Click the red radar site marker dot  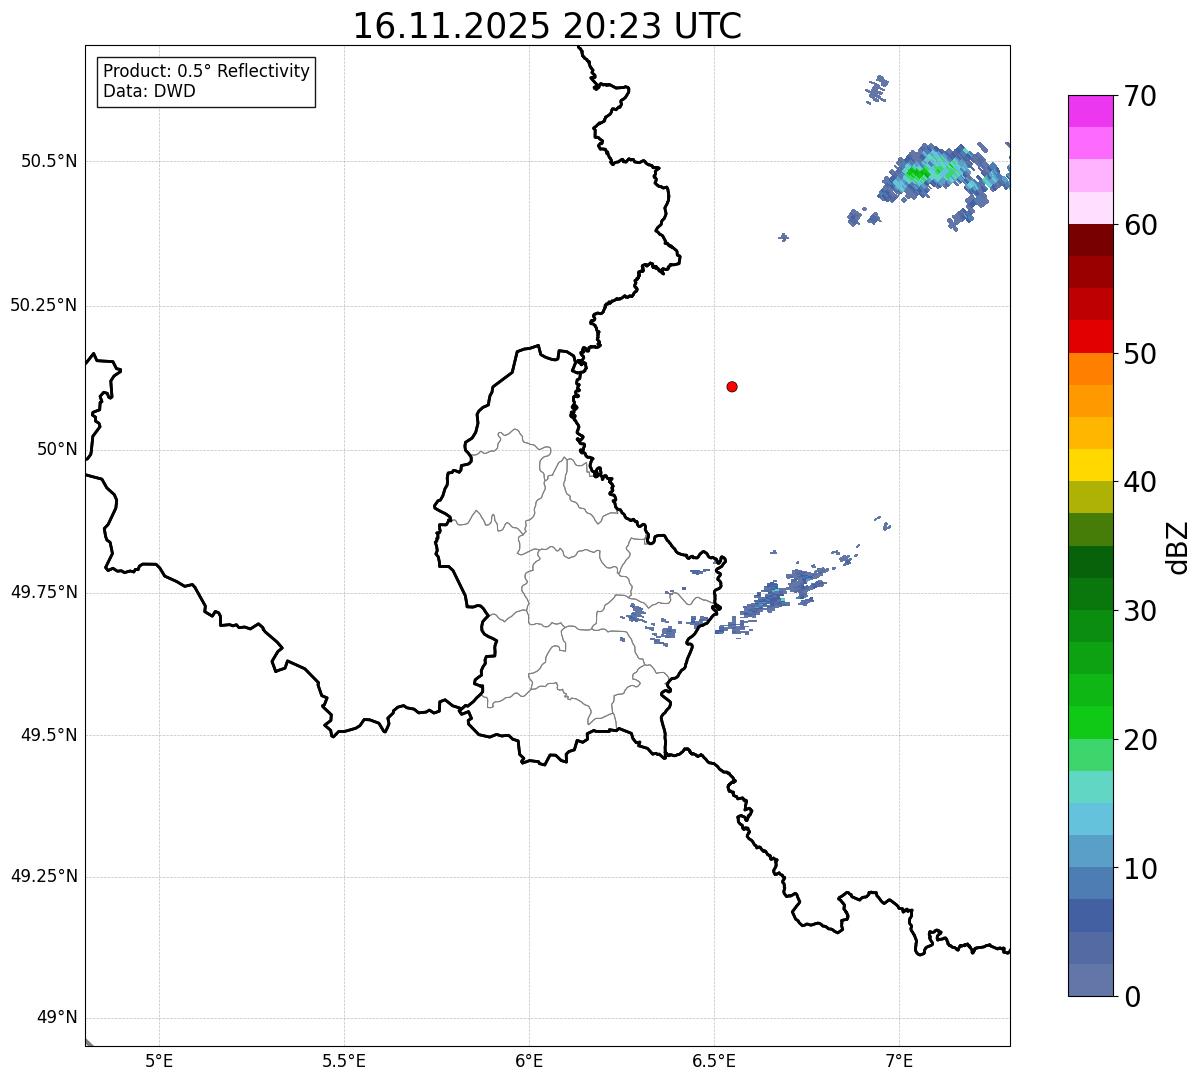pyautogui.click(x=732, y=386)
